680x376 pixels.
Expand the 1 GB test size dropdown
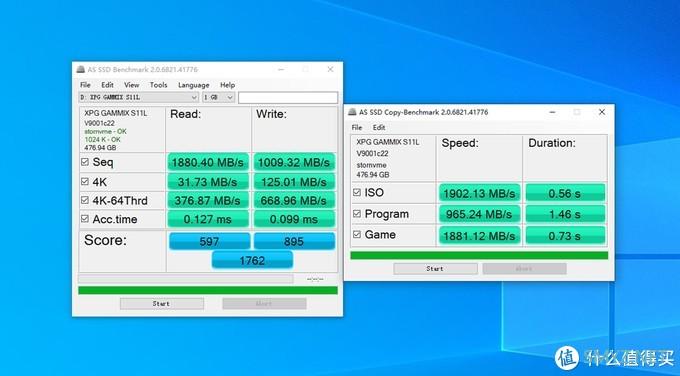219,98
